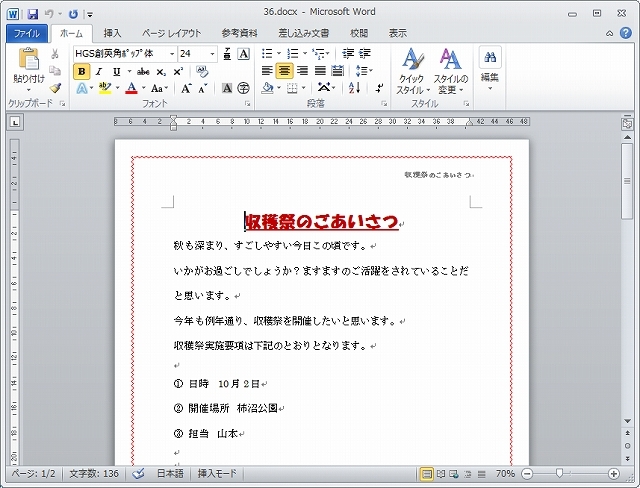Open the editing (編集) dropdown

(x=490, y=72)
